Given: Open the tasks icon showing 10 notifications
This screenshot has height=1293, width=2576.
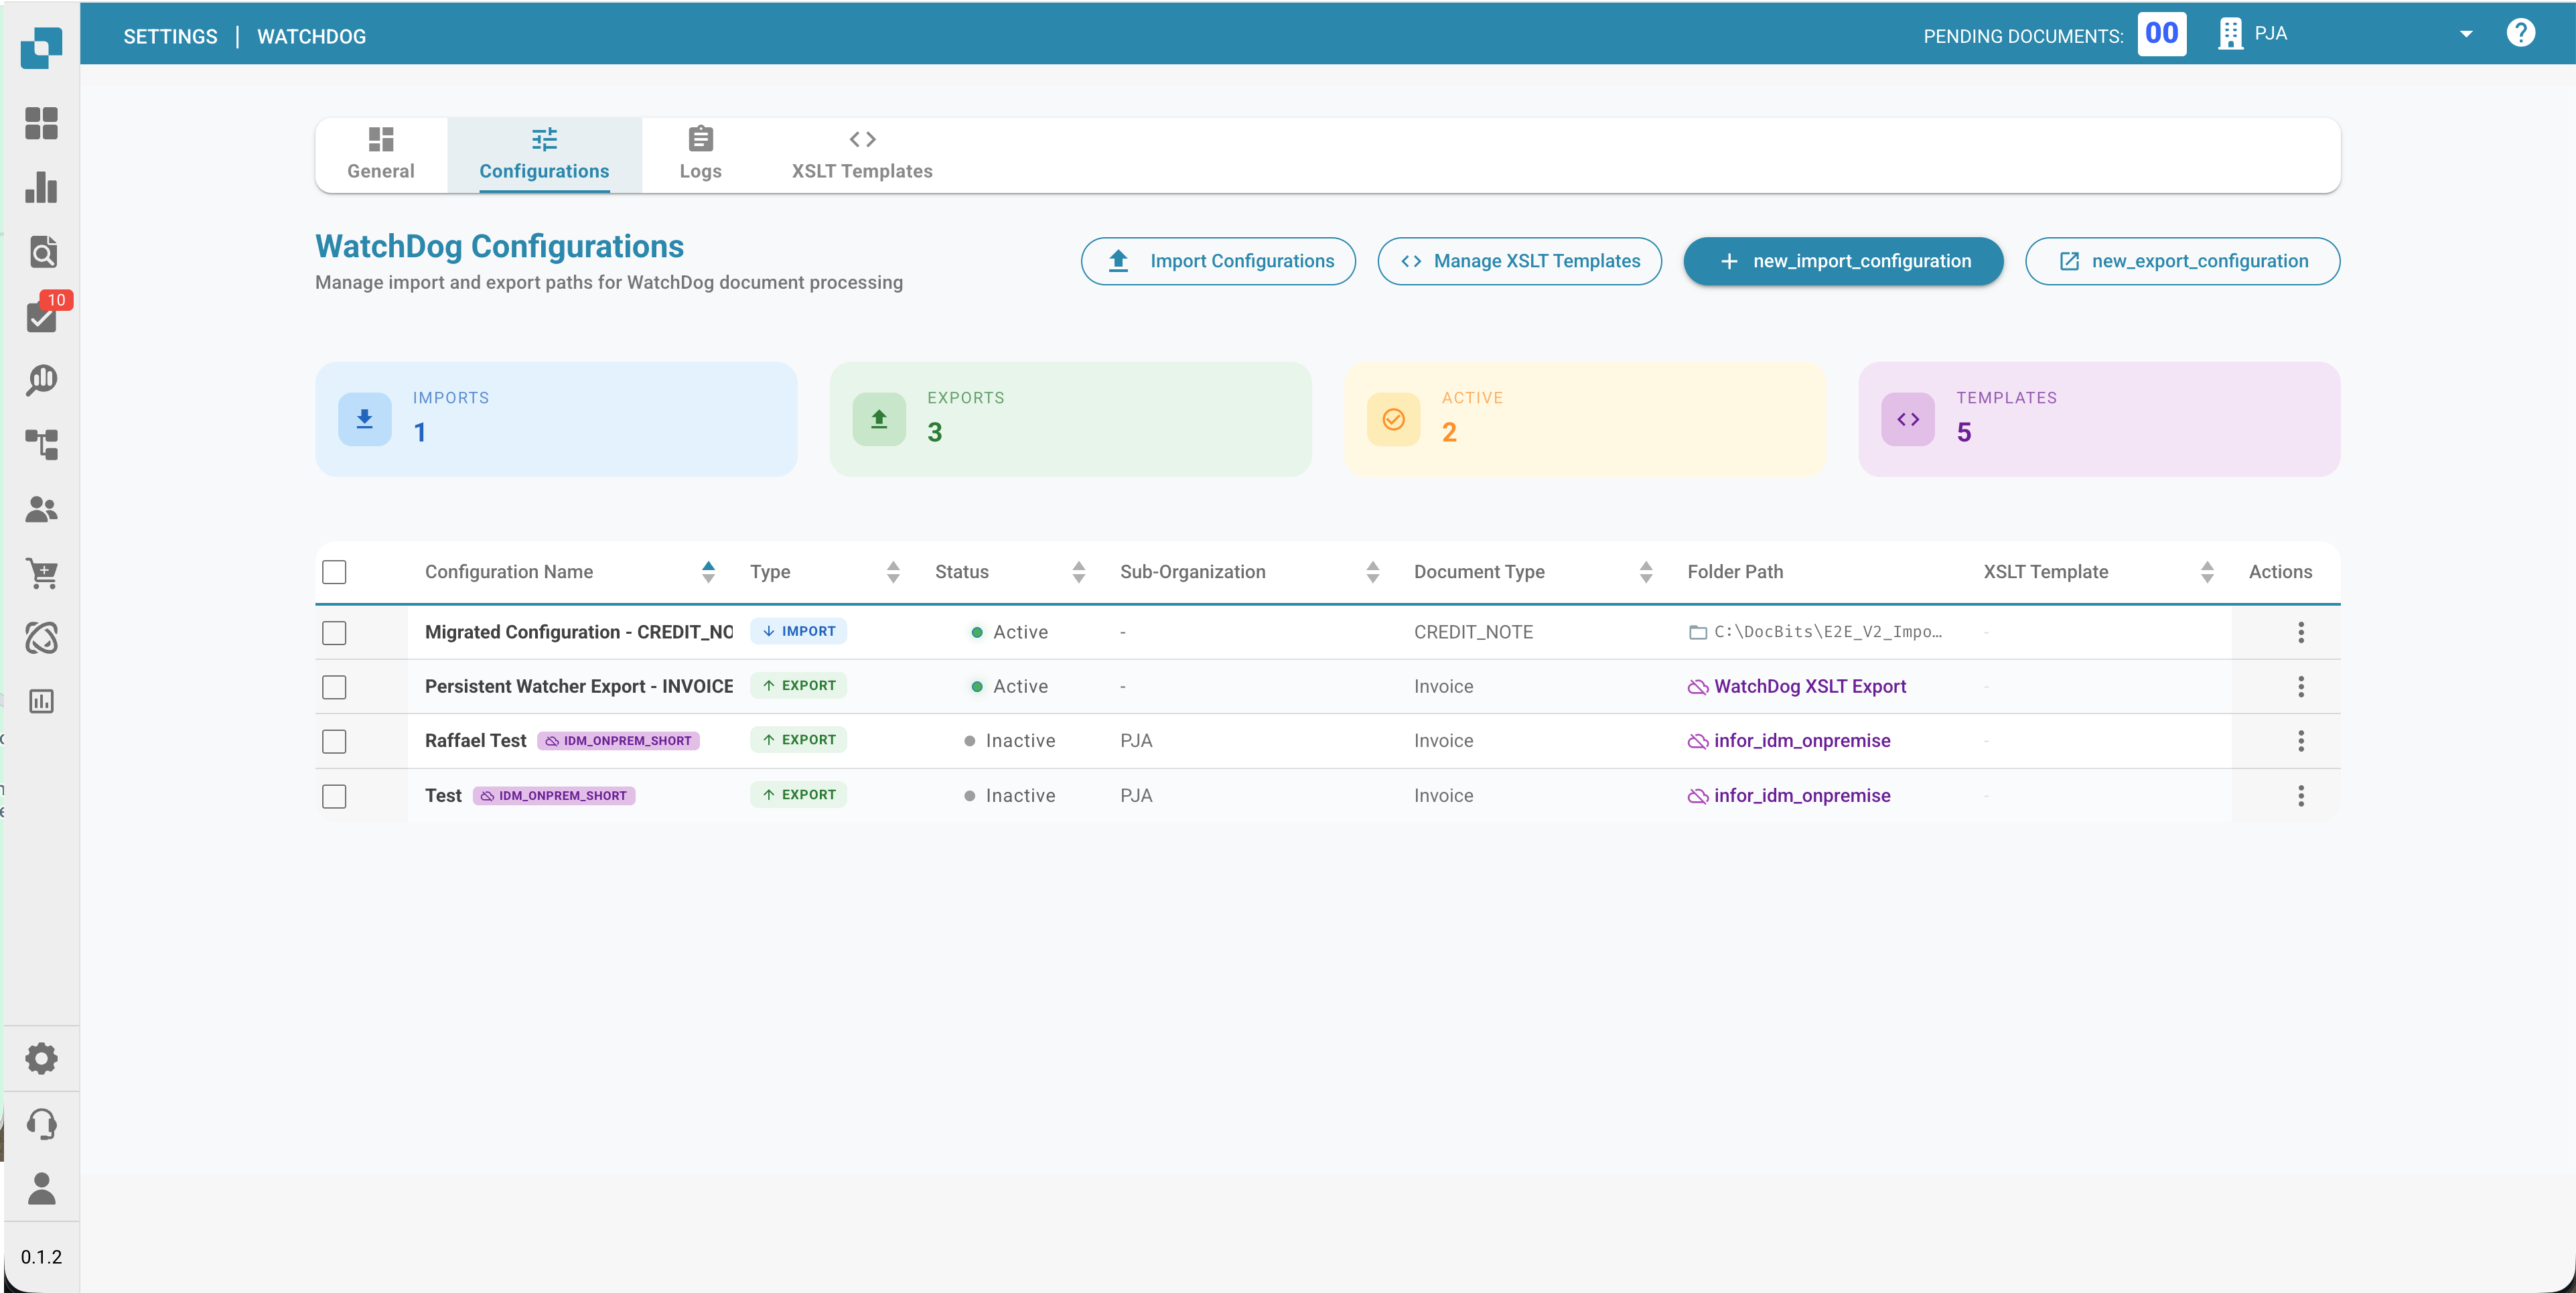Looking at the screenshot, I should (x=41, y=318).
